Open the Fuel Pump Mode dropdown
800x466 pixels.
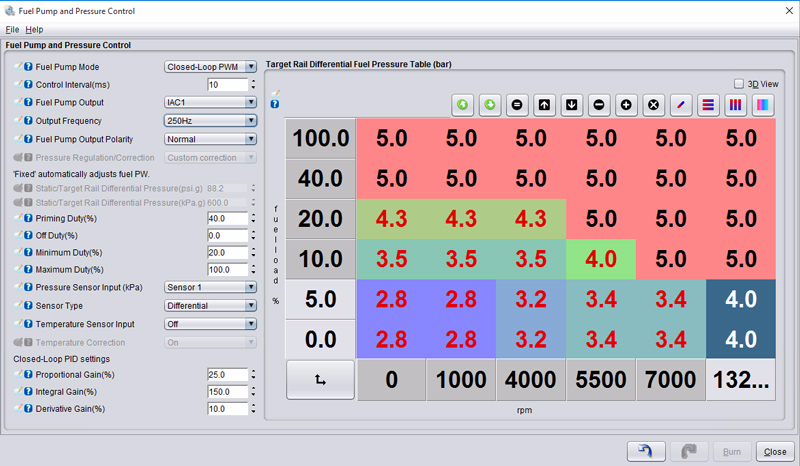[210, 67]
